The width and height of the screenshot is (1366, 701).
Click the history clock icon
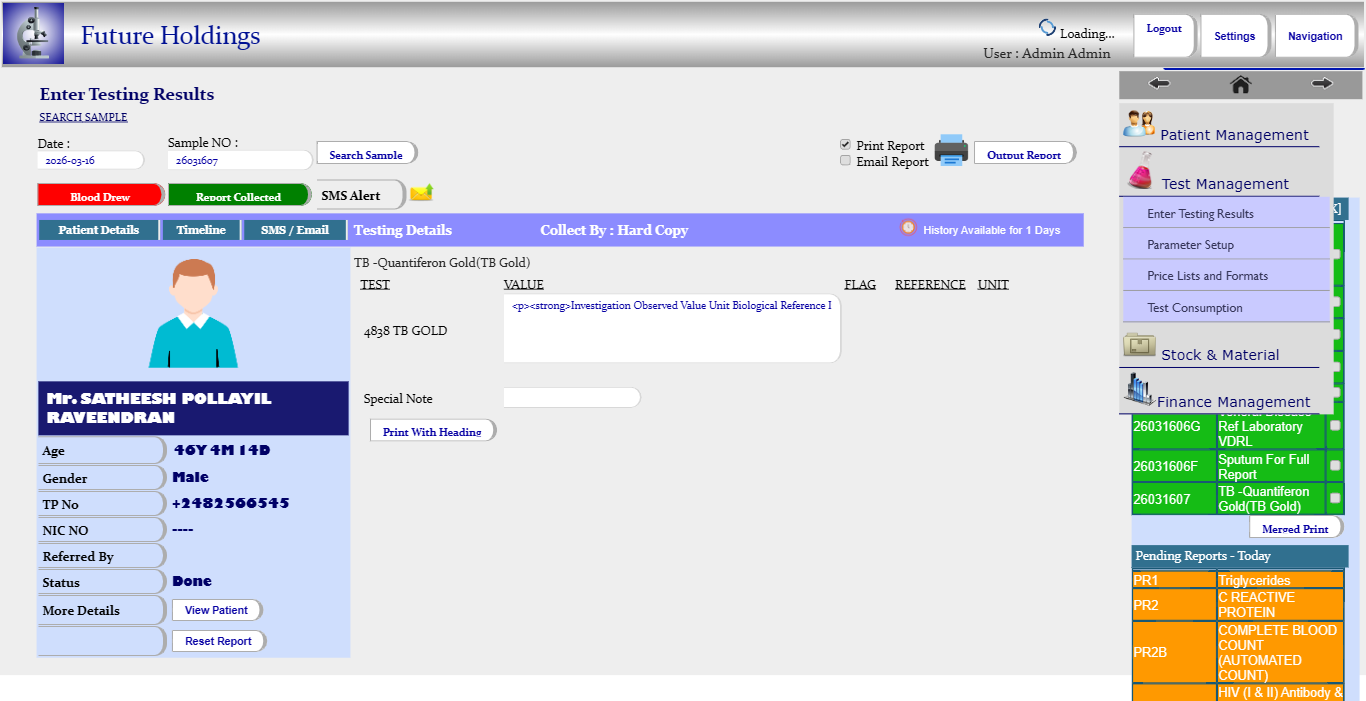point(907,228)
